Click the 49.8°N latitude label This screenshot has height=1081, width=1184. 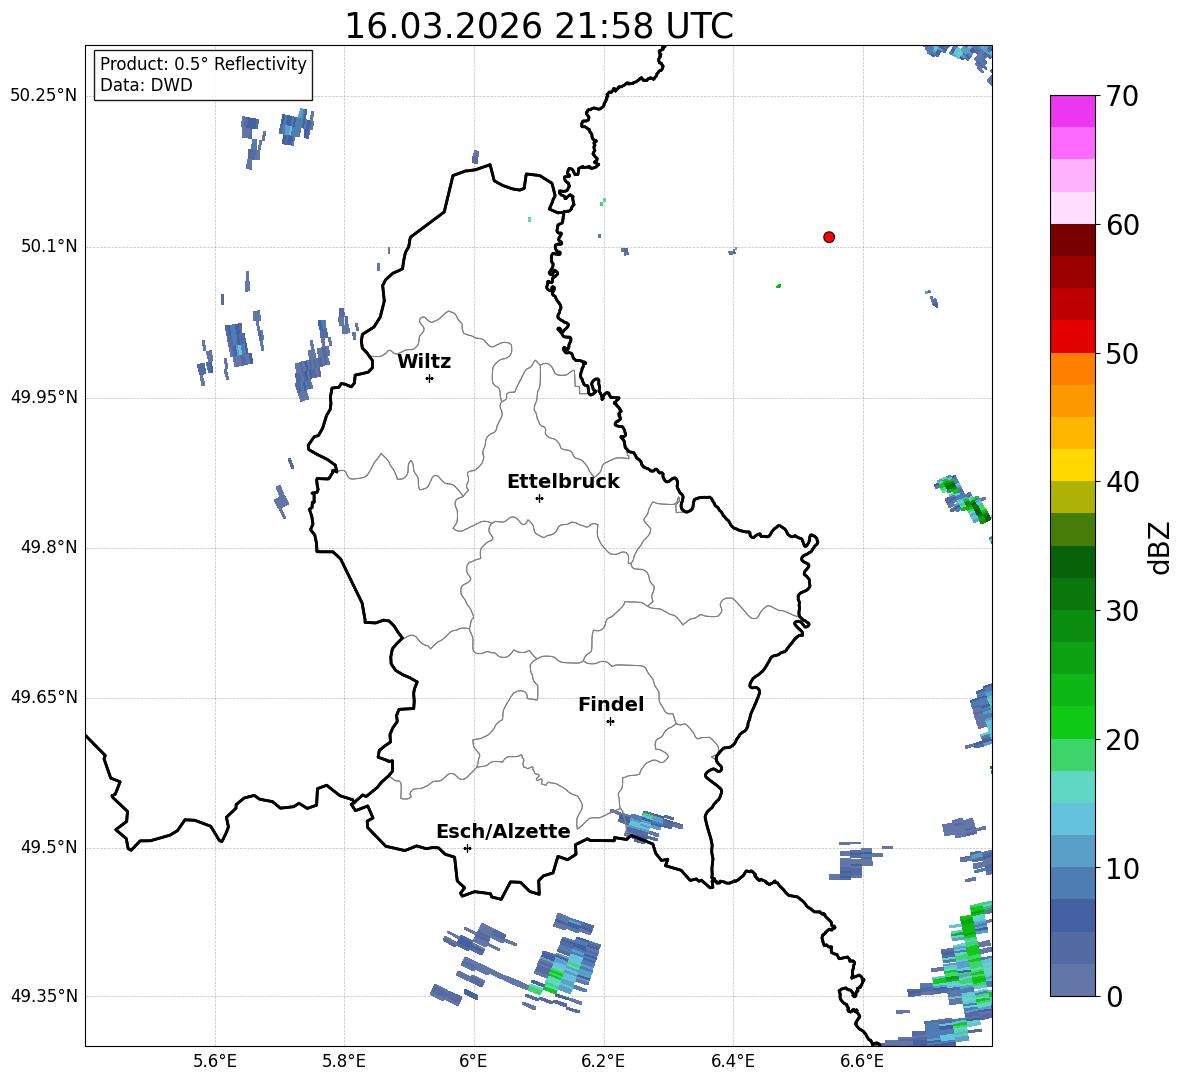click(x=48, y=547)
